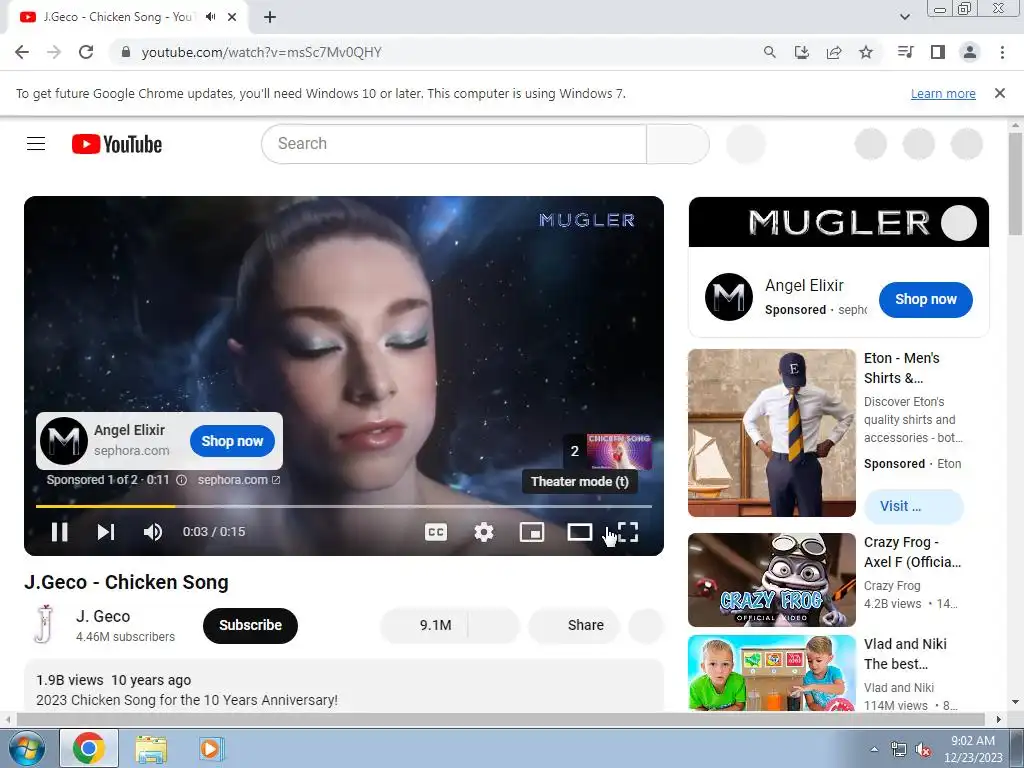1024x768 pixels.
Task: Open File Explorer from taskbar
Action: (151, 748)
